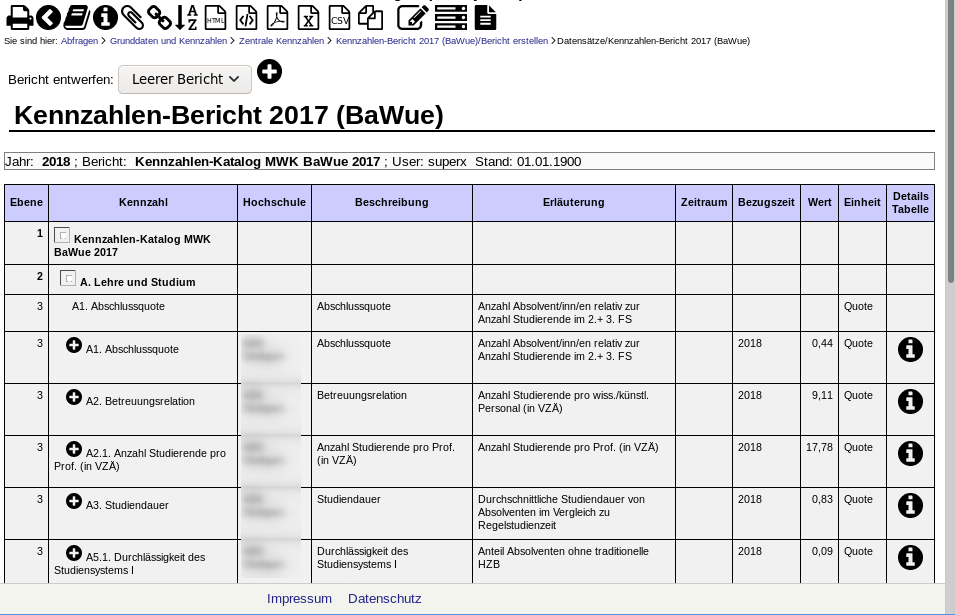
Task: Open the Leerer Bericht dropdown
Action: pos(185,79)
